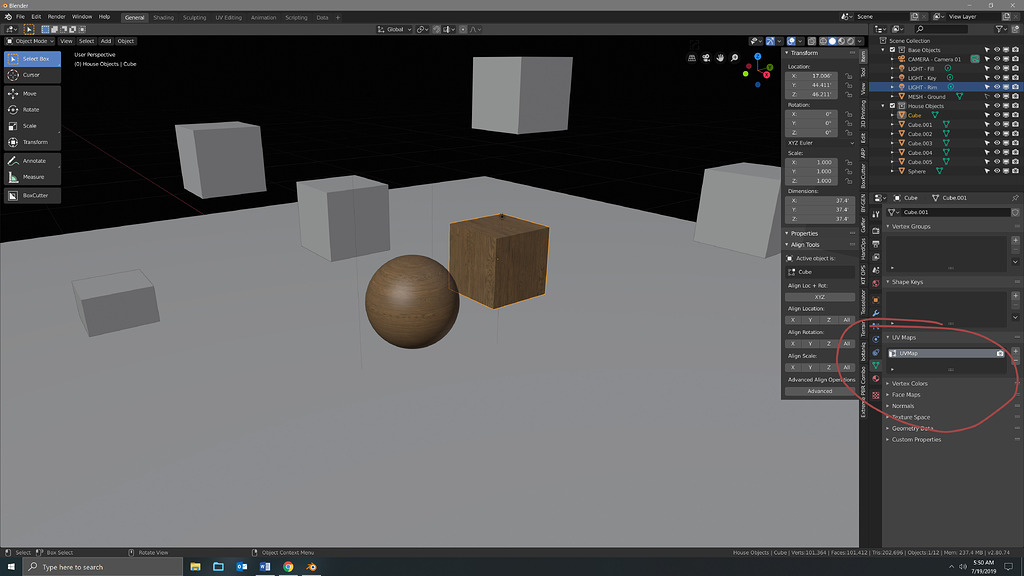Choose the Move tool
The width and height of the screenshot is (1024, 576).
(32, 93)
